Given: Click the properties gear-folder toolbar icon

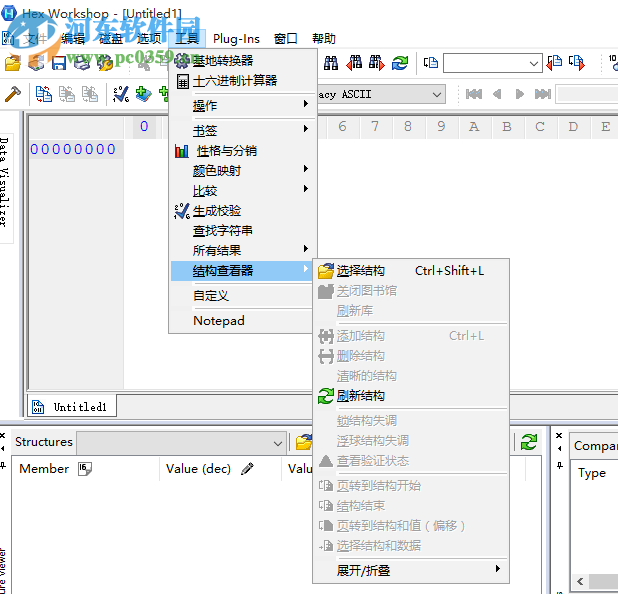Looking at the screenshot, I should point(105,63).
